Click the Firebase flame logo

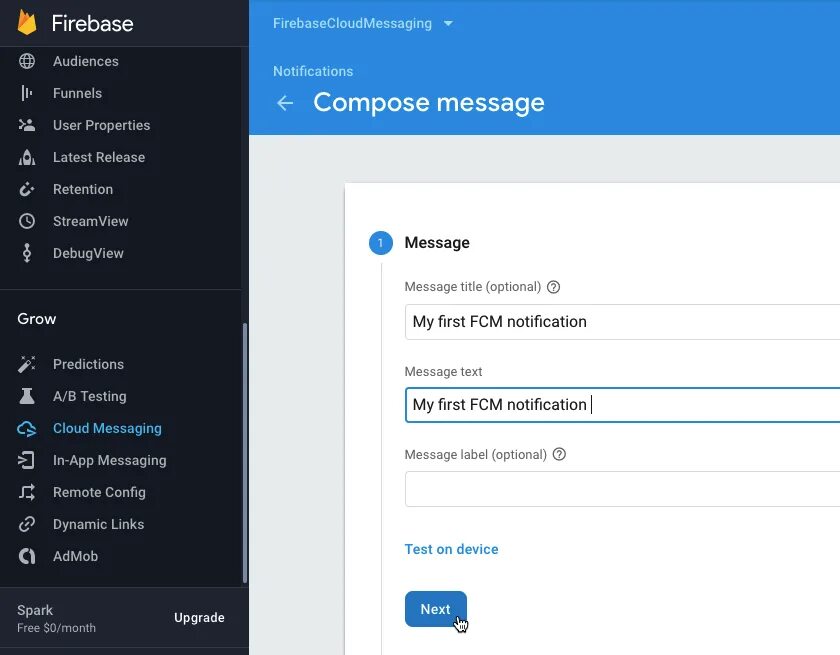point(27,22)
